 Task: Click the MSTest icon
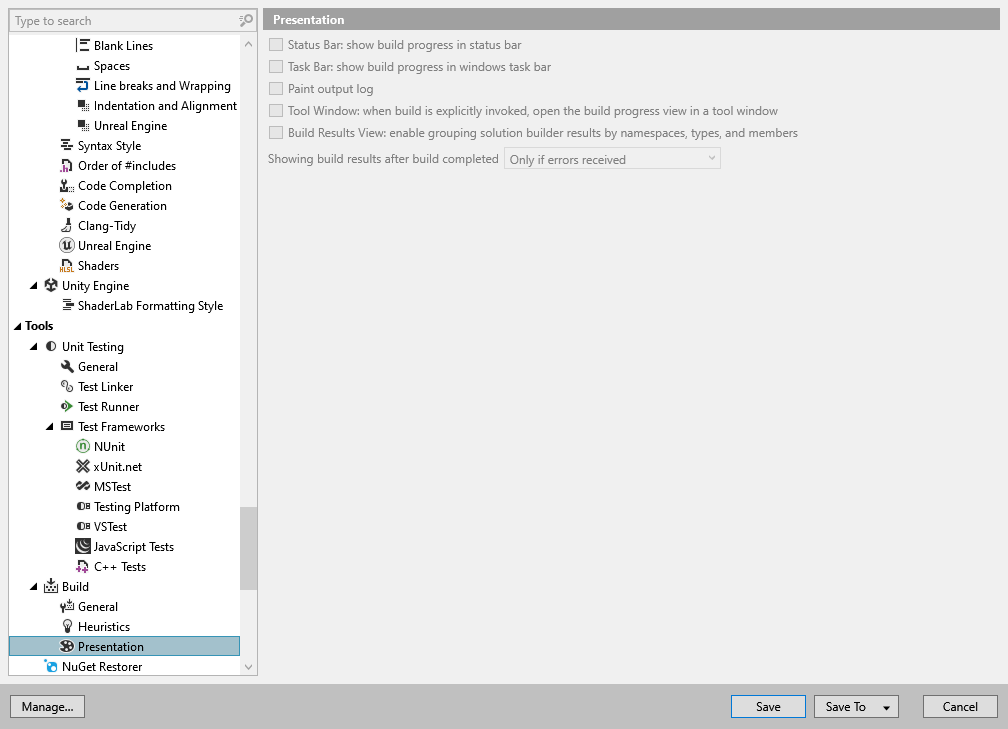(x=83, y=486)
